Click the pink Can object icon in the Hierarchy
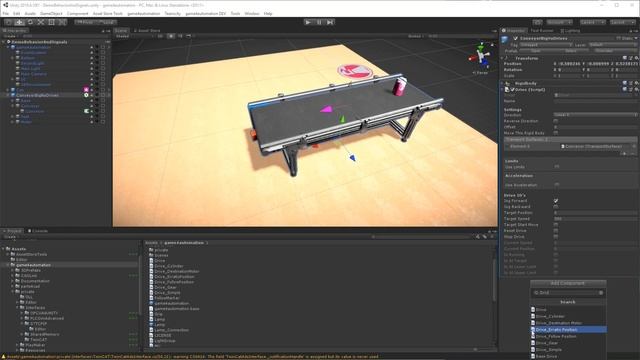 [86, 89]
